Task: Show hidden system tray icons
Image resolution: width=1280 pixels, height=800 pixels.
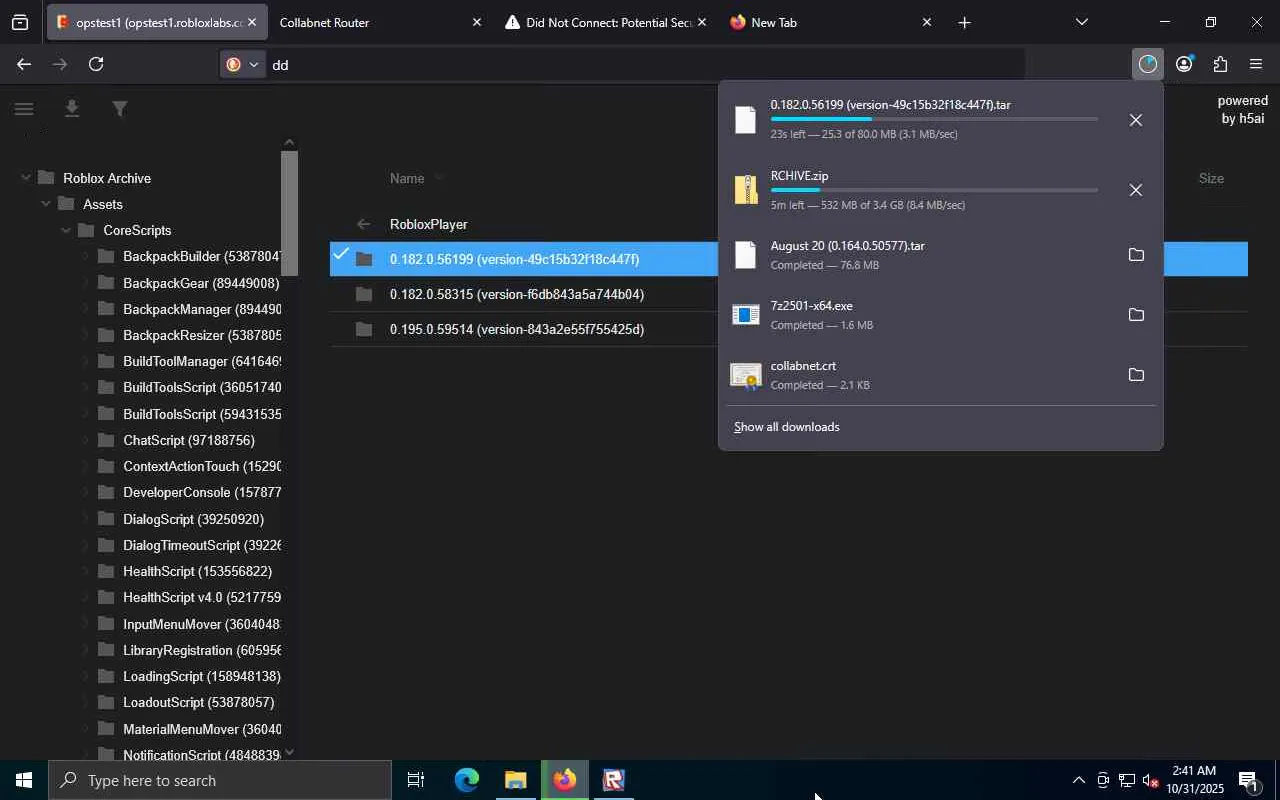Action: [x=1078, y=780]
